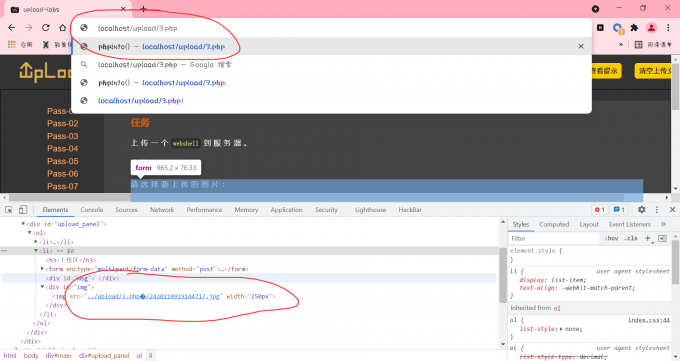Toggle device toolbar in DevTools
The width and height of the screenshot is (680, 361).
pyautogui.click(x=23, y=210)
